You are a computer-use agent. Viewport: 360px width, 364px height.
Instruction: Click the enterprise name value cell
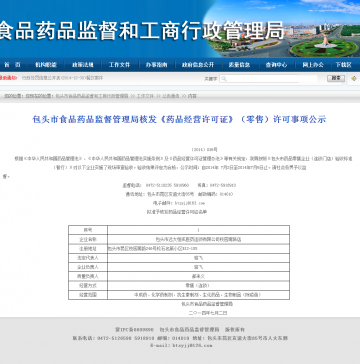[198, 239]
